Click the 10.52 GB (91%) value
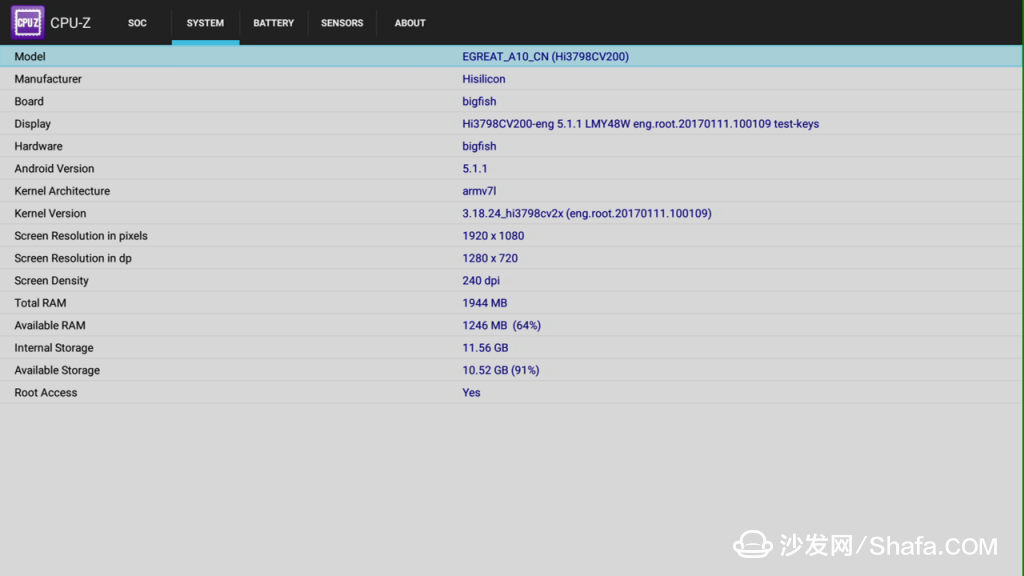This screenshot has width=1024, height=576. point(501,370)
